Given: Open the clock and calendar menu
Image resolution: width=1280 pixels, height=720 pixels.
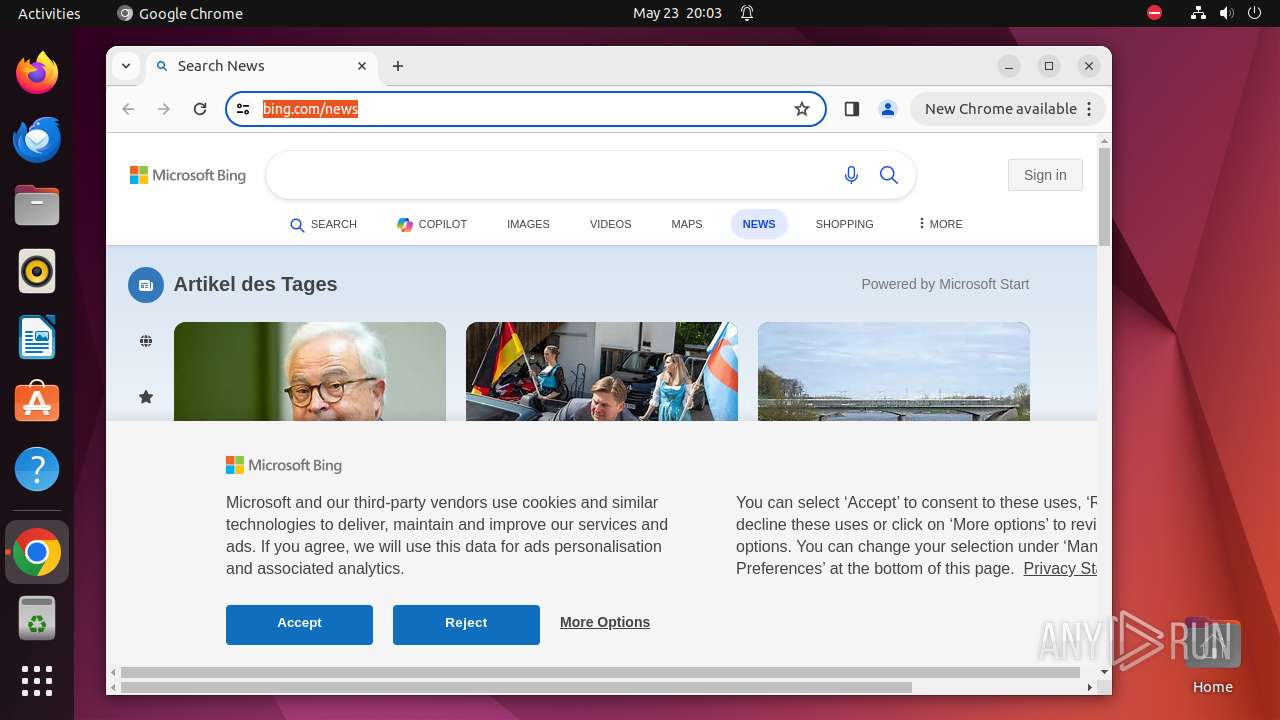Looking at the screenshot, I should point(677,13).
